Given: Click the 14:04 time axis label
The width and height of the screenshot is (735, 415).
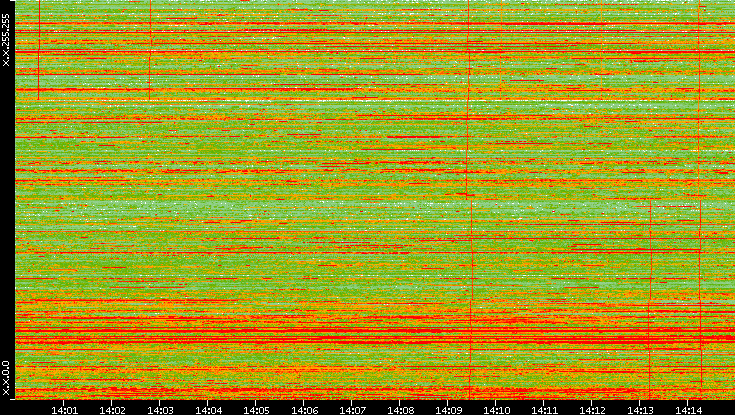Looking at the screenshot, I should coord(208,410).
